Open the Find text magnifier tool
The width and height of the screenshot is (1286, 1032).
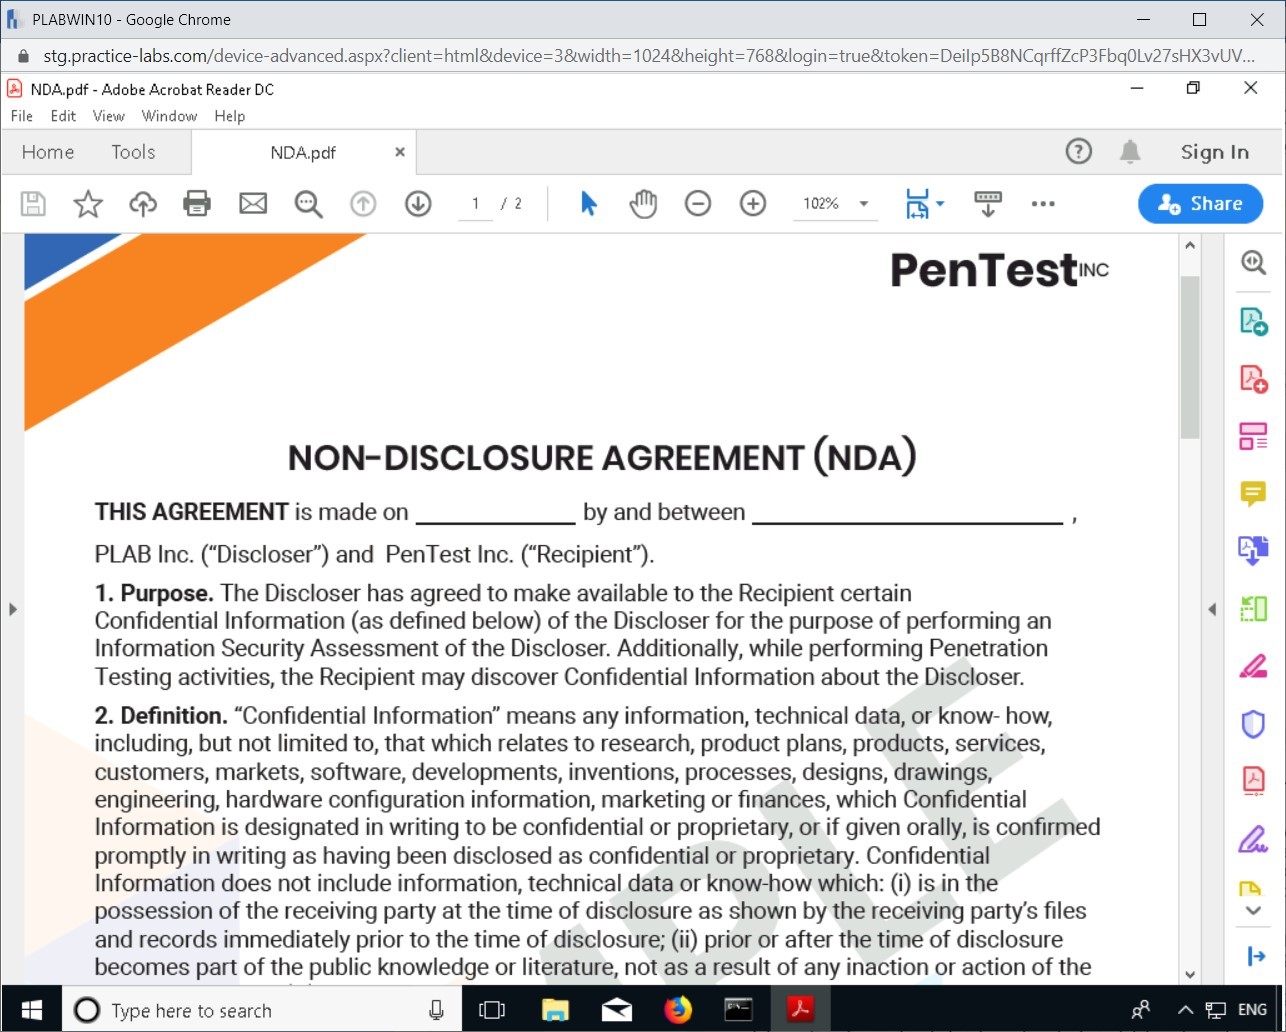(308, 204)
